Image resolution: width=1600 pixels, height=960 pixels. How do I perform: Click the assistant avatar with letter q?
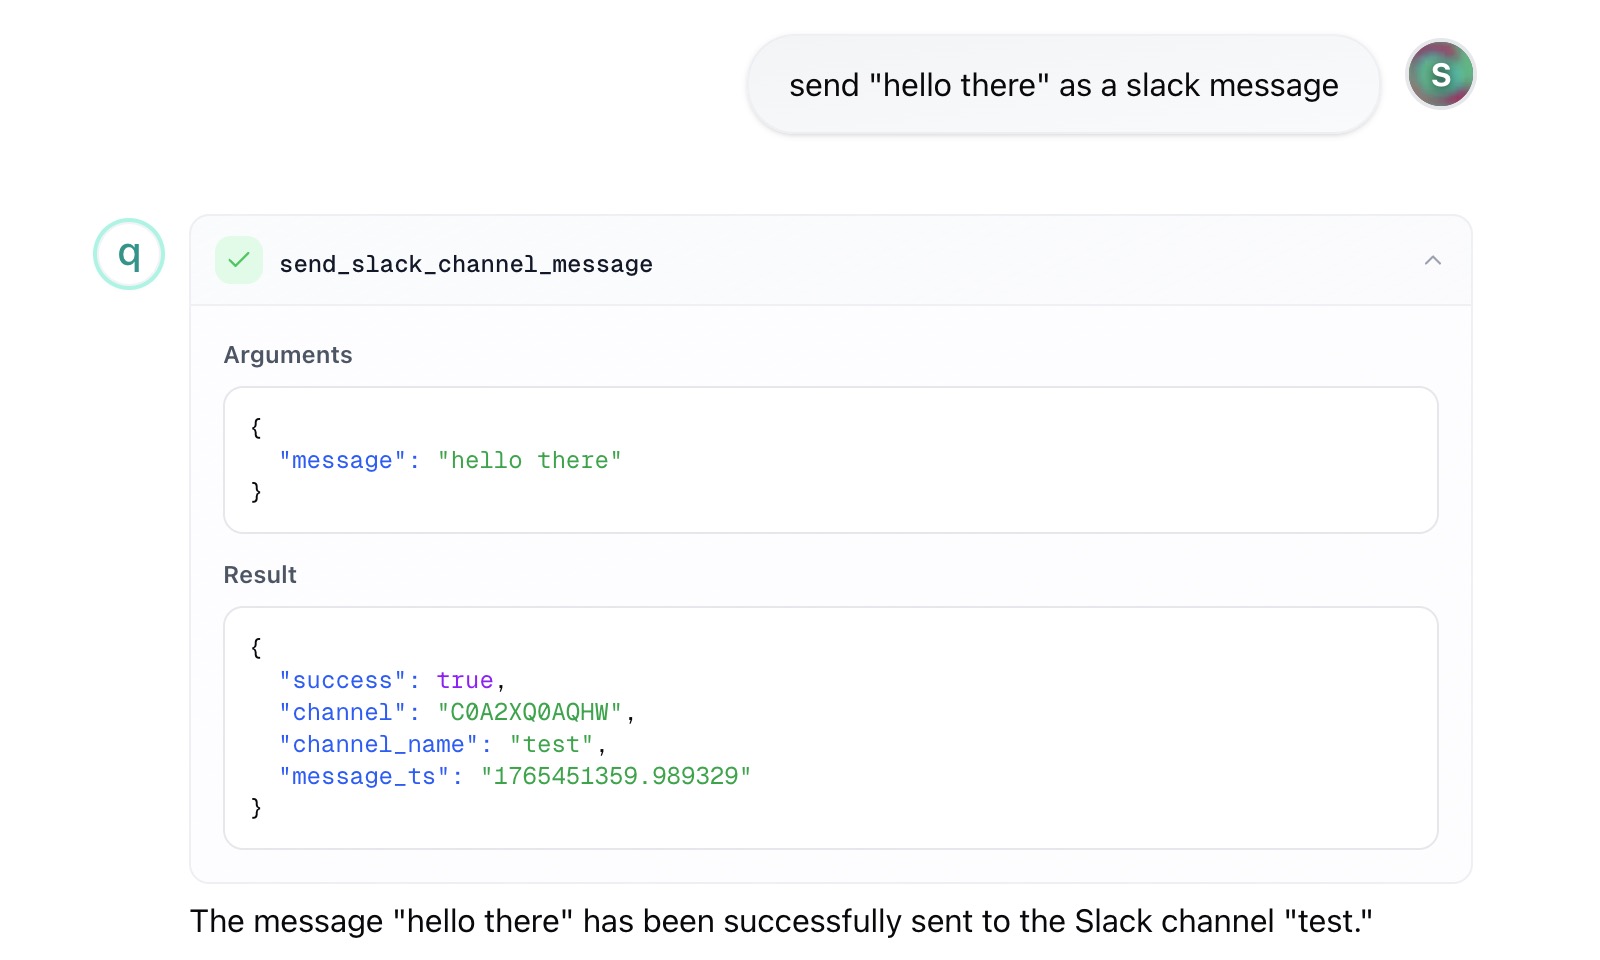coord(129,254)
